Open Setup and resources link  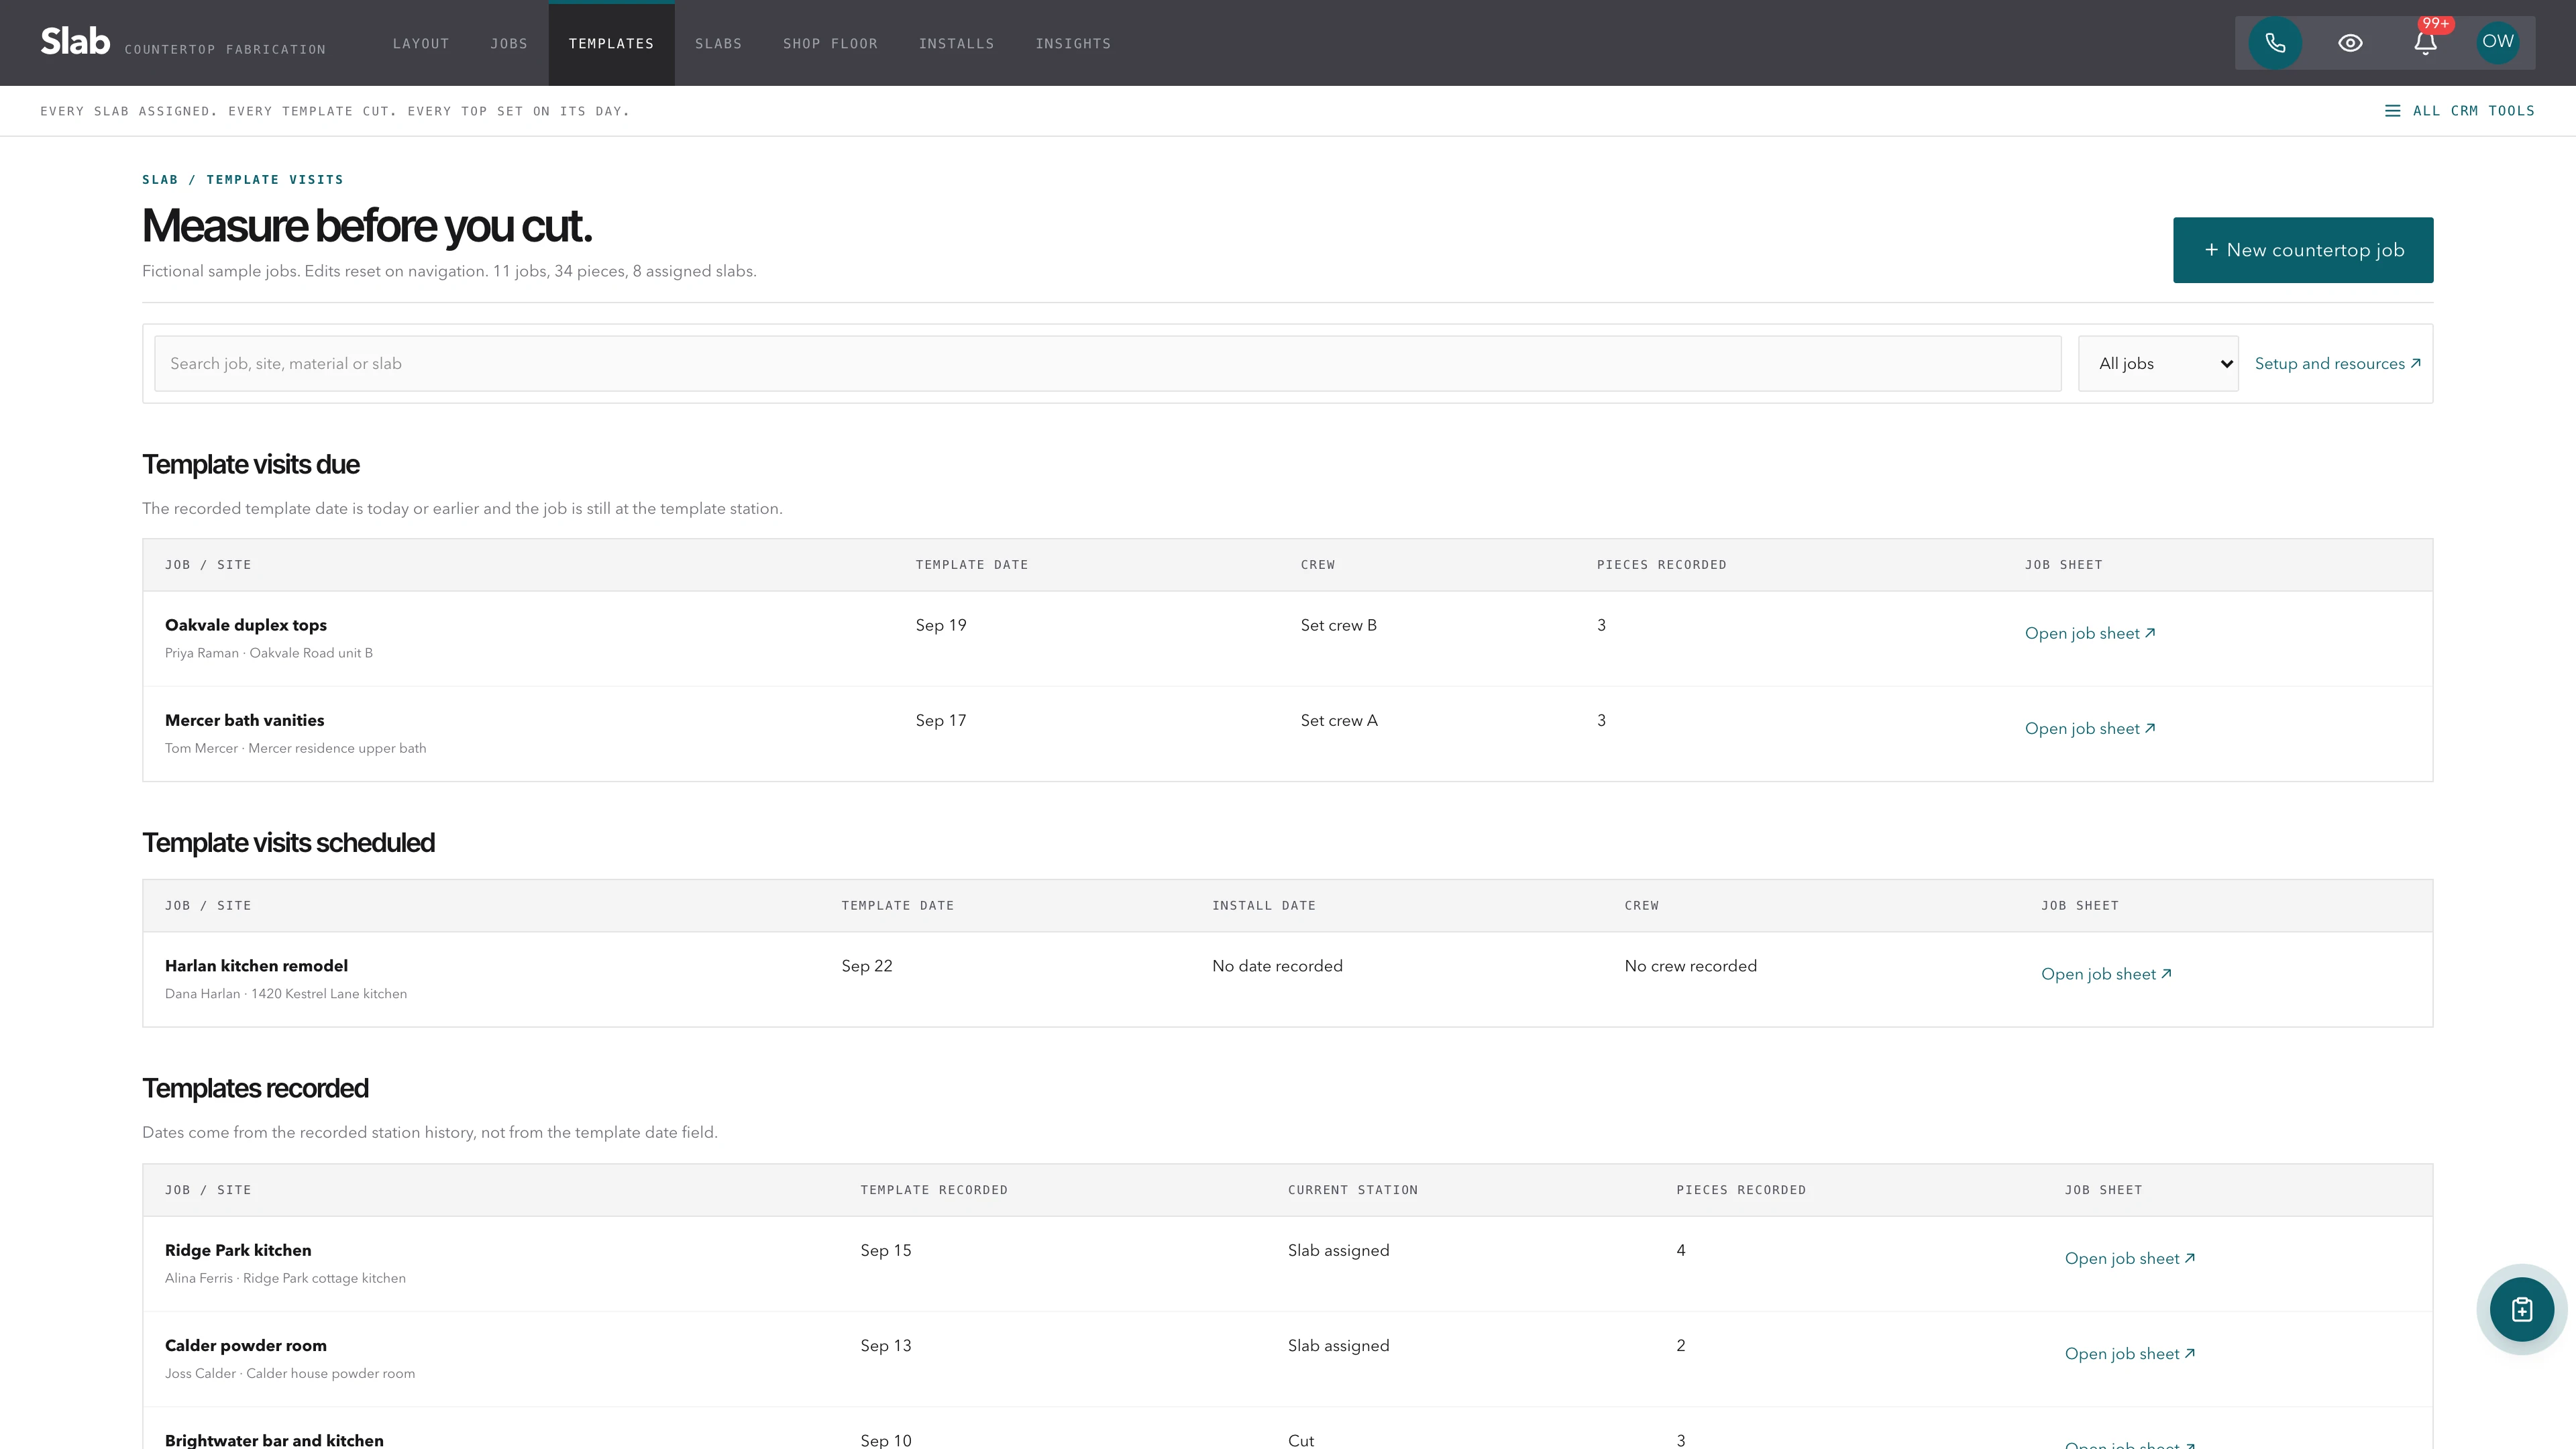(2338, 364)
